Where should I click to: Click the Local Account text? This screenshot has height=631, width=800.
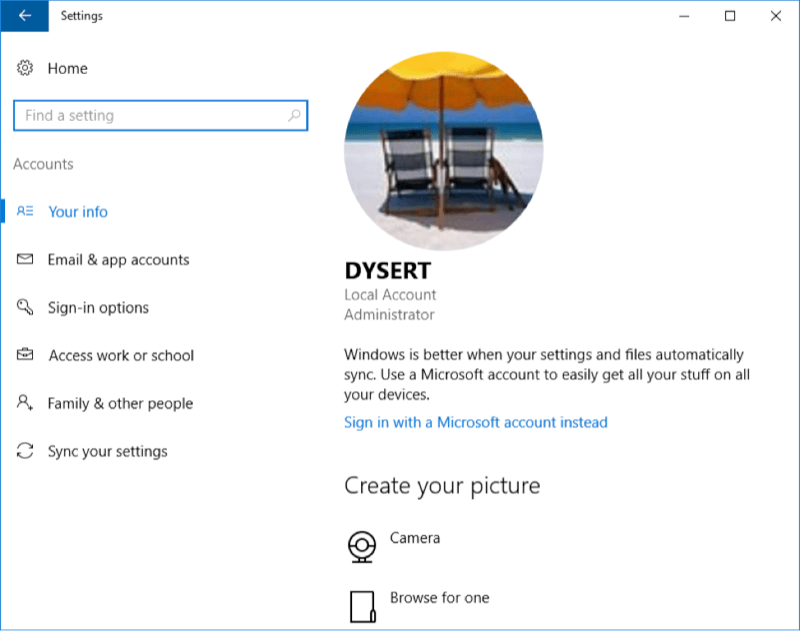390,295
